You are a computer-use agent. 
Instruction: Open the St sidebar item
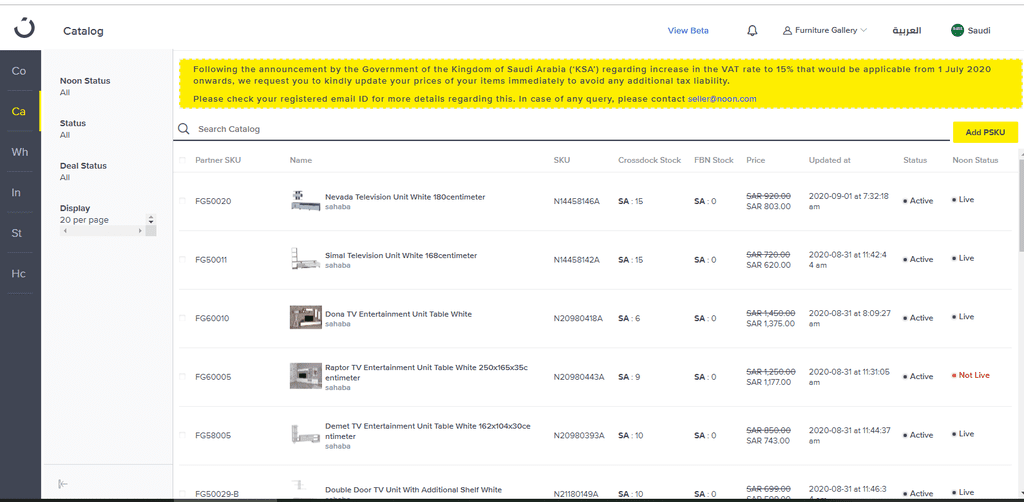[x=19, y=233]
